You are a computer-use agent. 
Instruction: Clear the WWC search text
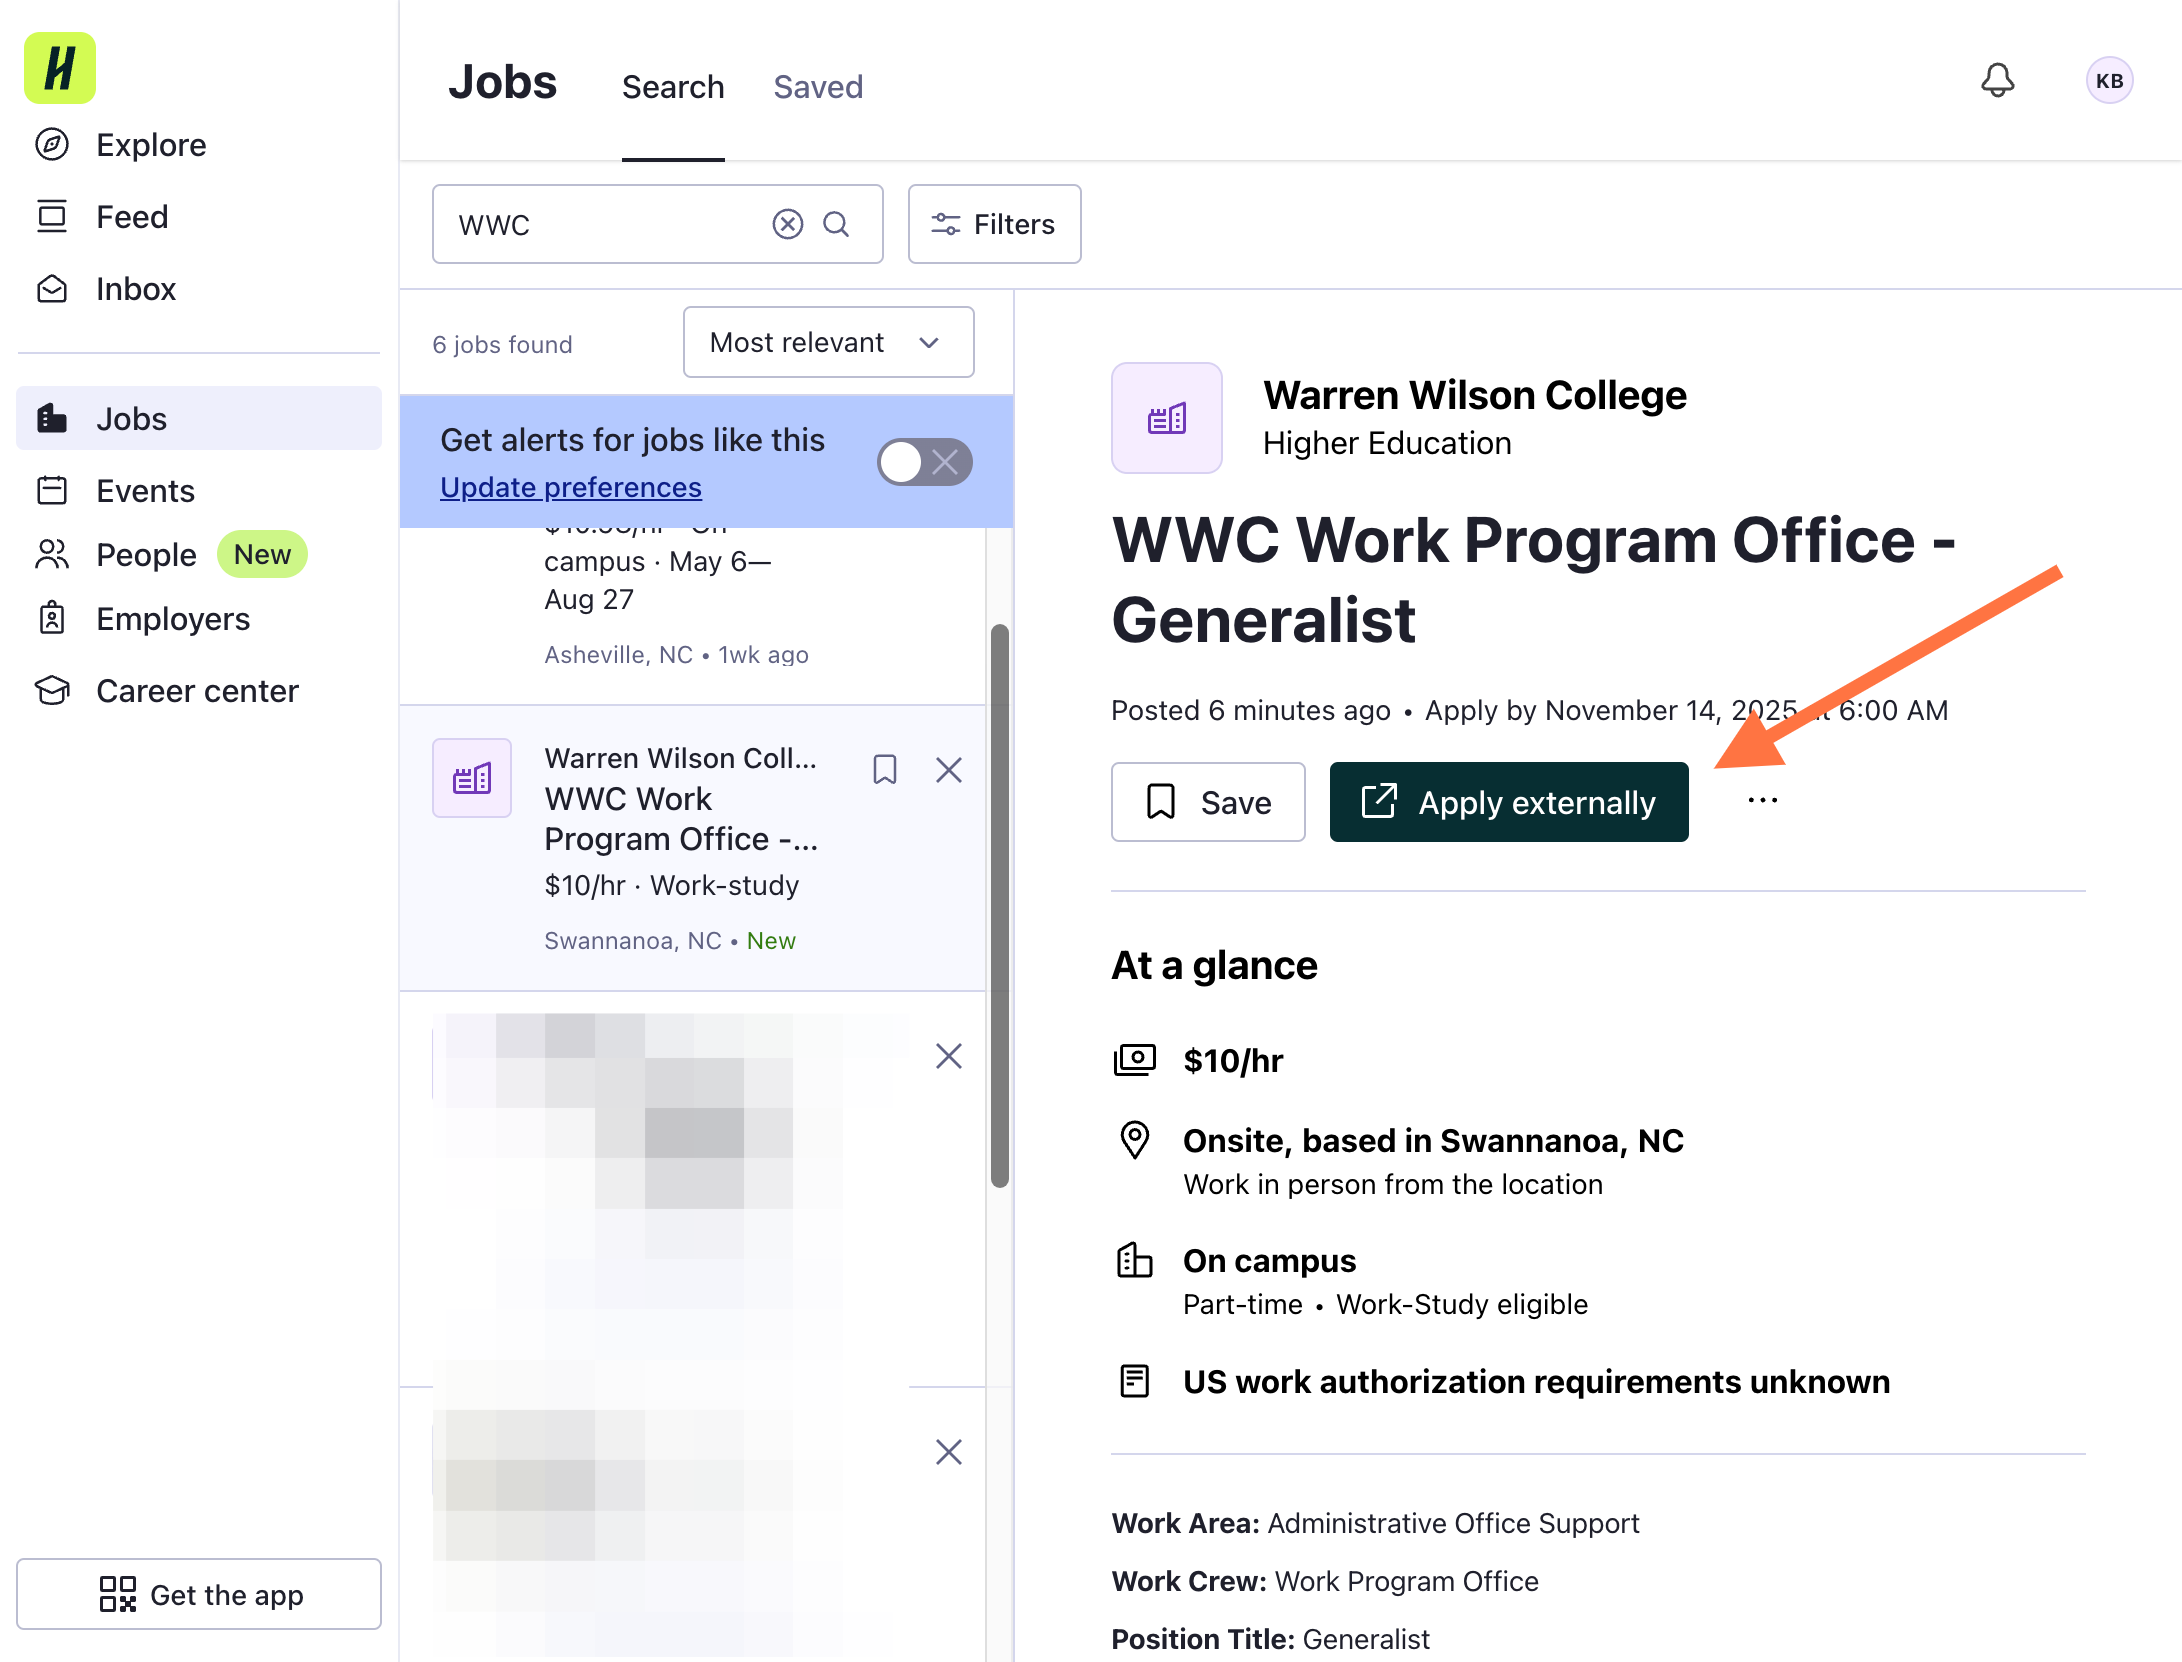click(x=788, y=224)
